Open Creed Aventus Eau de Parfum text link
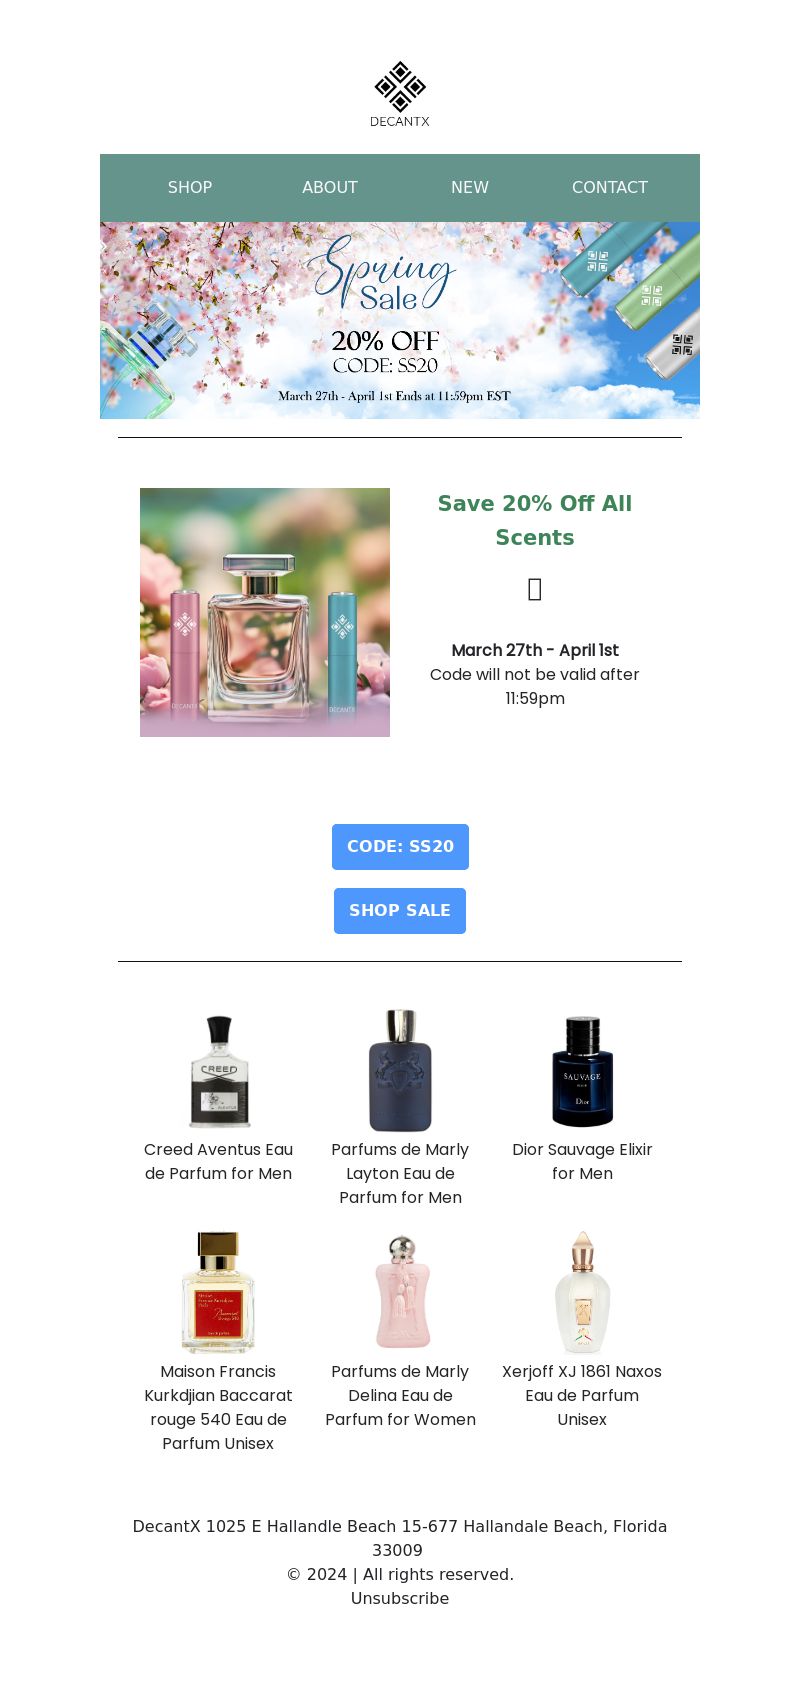Image resolution: width=800 pixels, height=1699 pixels. pos(218,1162)
